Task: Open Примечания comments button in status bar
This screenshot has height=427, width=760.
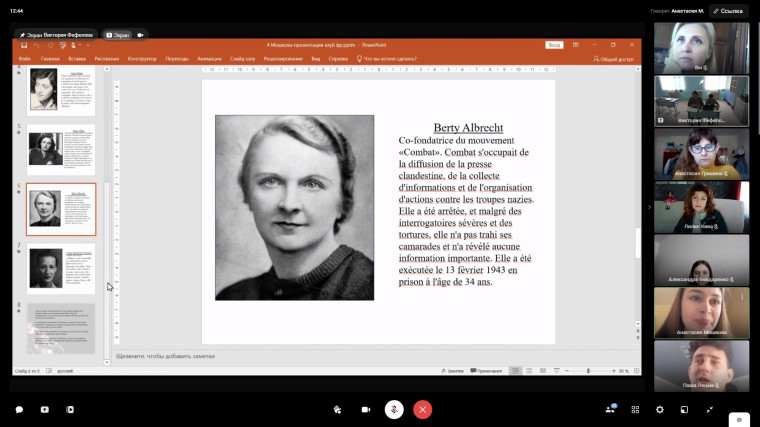Action: 486,371
